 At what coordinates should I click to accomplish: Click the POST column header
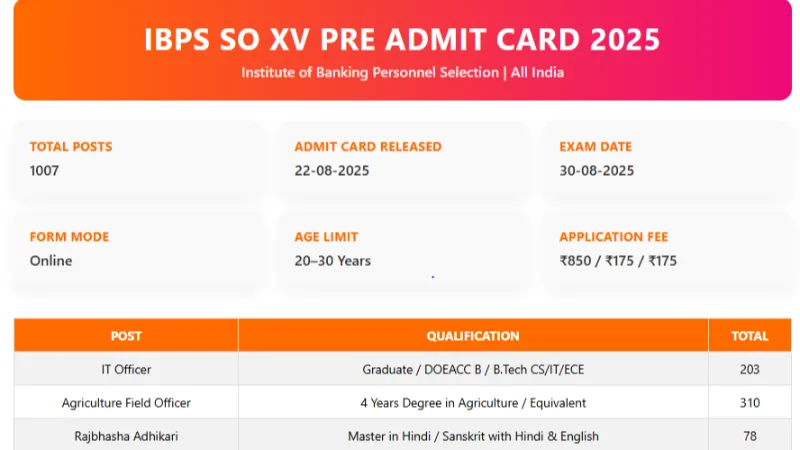[126, 336]
